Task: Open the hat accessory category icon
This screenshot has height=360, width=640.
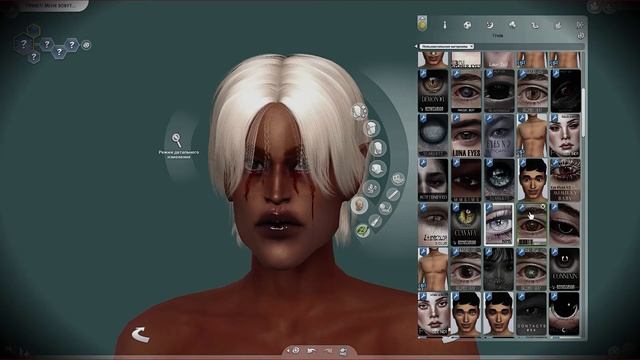Action: click(378, 168)
